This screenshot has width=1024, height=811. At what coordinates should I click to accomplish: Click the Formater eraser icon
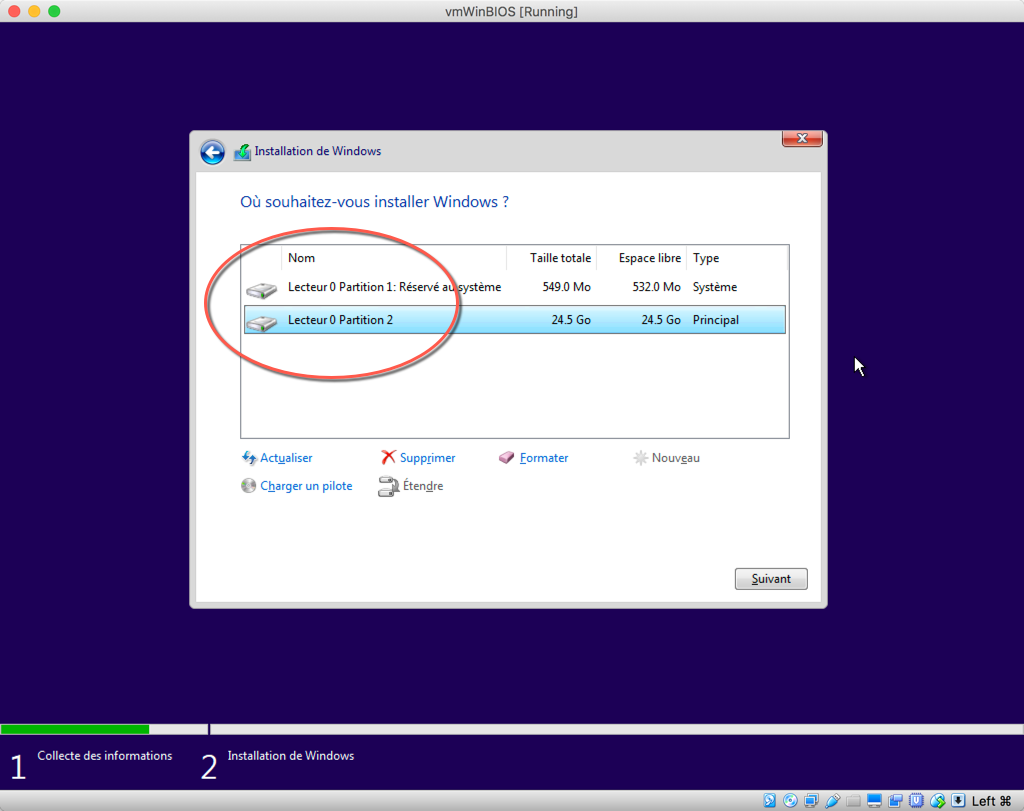[506, 458]
